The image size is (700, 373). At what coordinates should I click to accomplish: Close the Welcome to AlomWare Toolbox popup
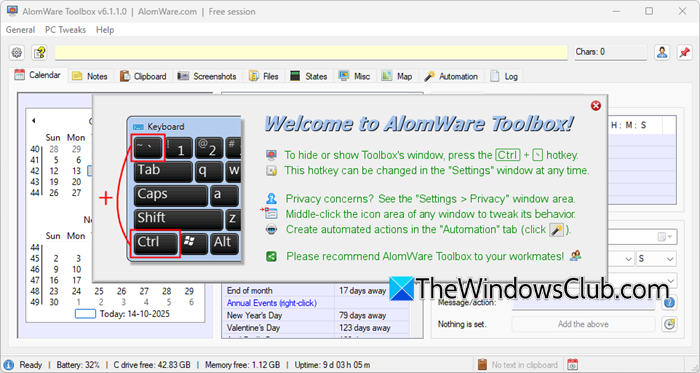596,106
